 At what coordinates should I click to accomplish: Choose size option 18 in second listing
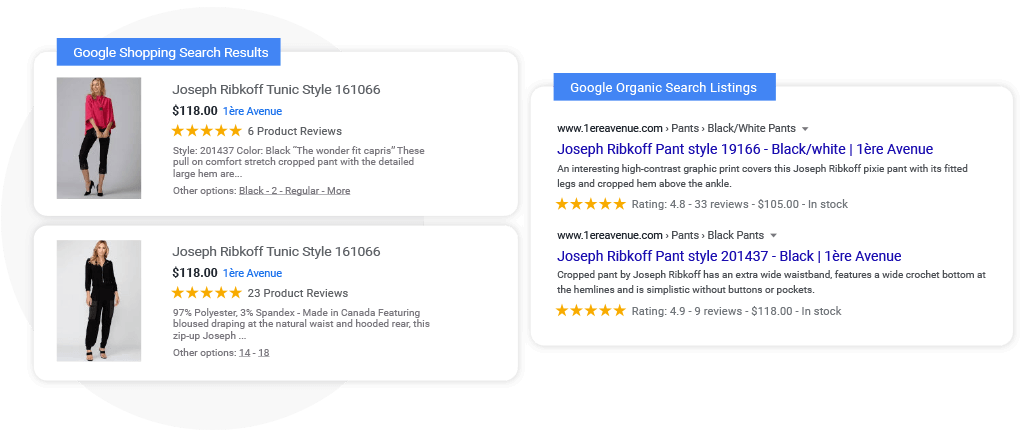coord(264,353)
